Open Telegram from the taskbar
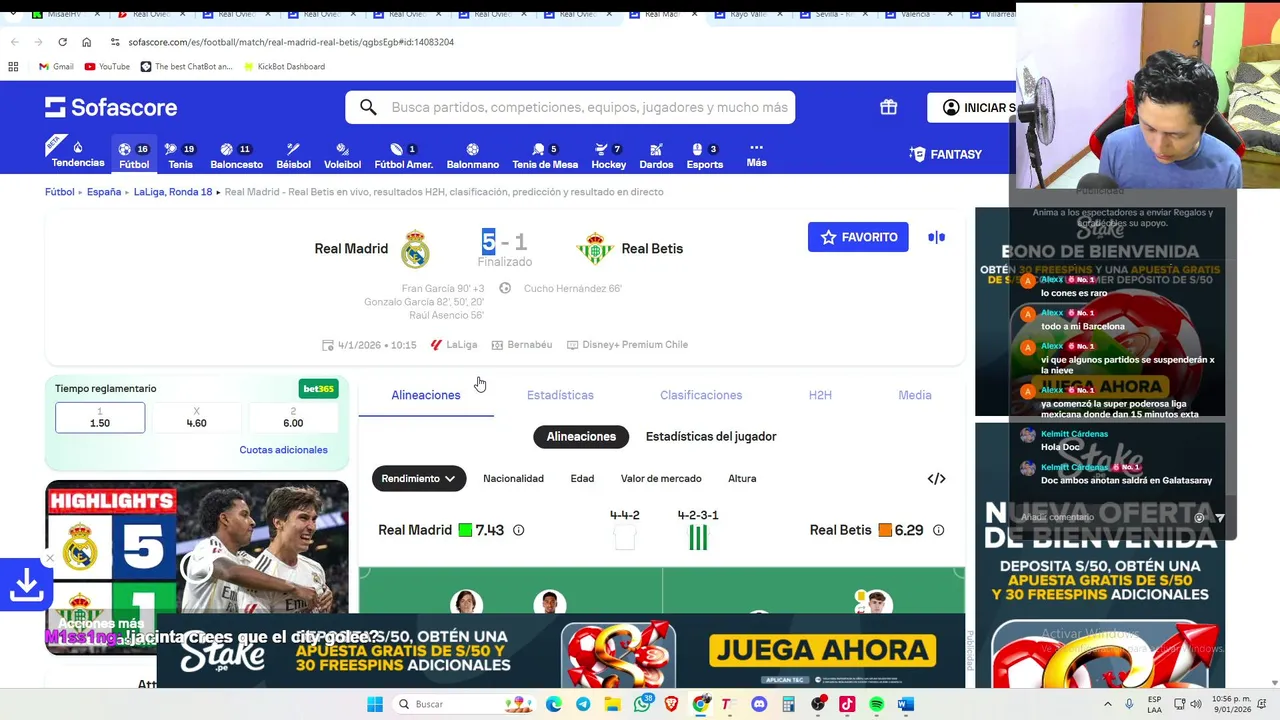The image size is (1280, 720). pyautogui.click(x=583, y=704)
